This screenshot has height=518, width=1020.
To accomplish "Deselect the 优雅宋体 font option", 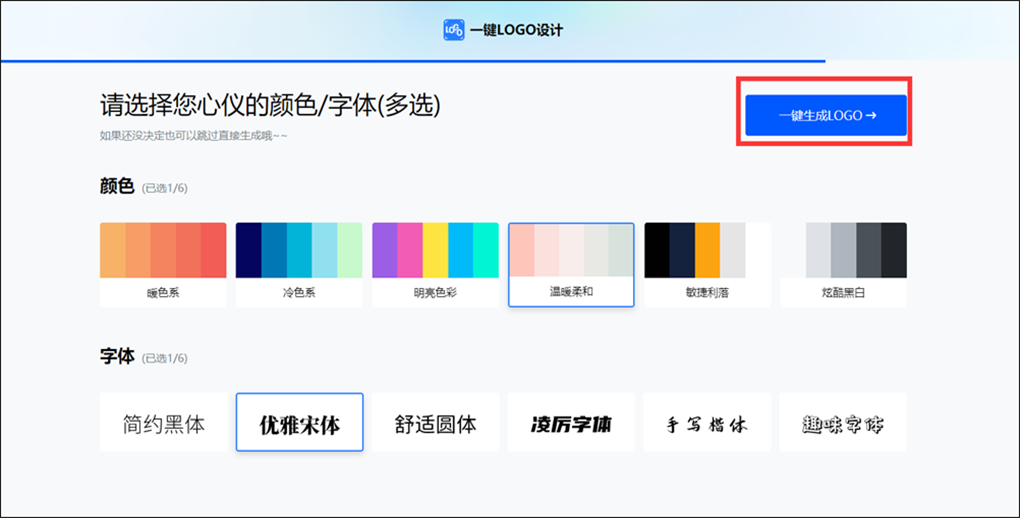I will point(299,422).
